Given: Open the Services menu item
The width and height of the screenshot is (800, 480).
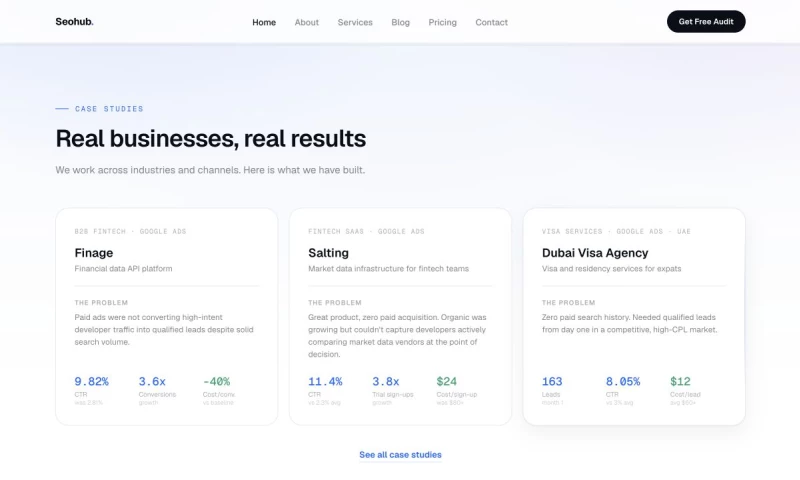Looking at the screenshot, I should pos(355,22).
